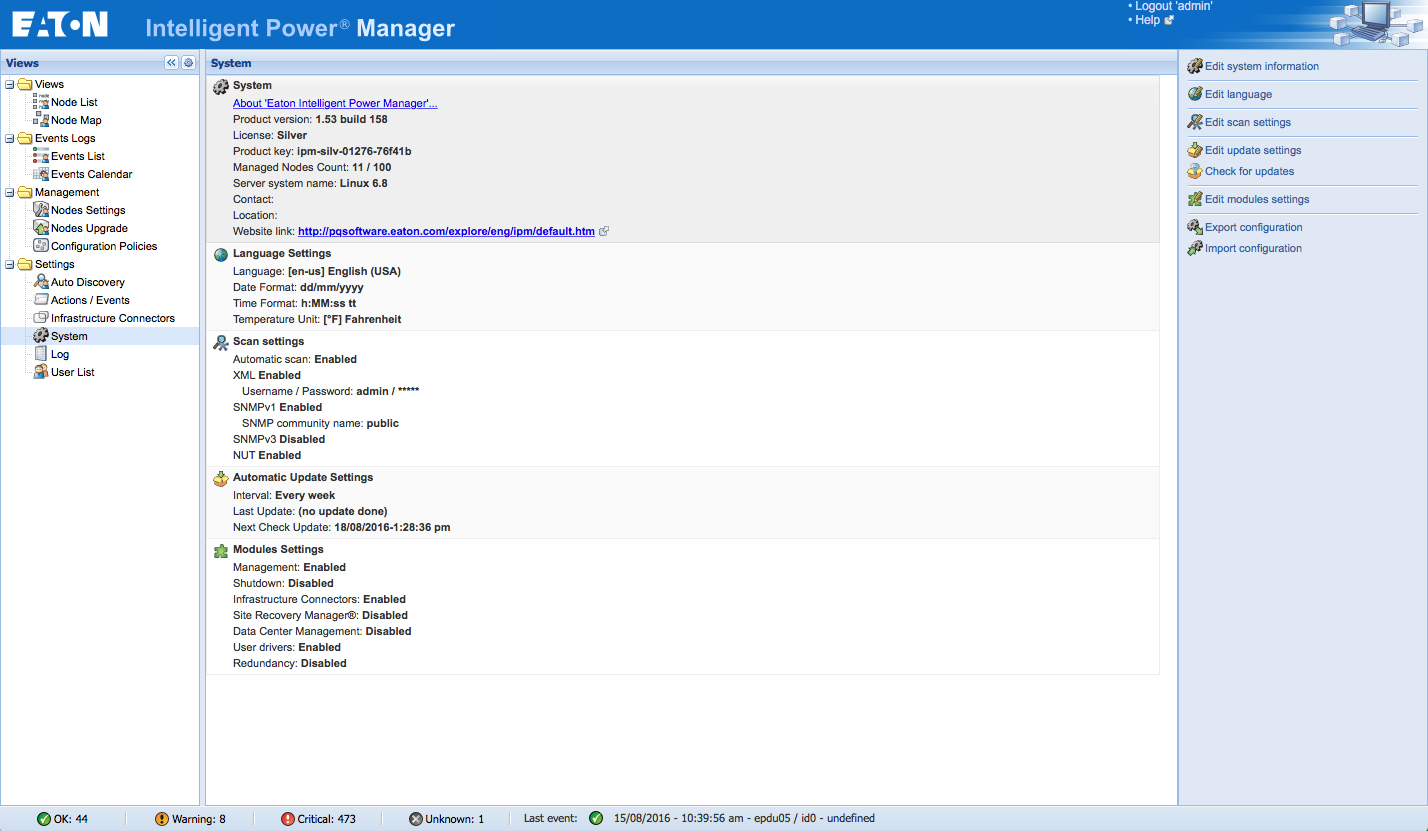Click the Edit update settings icon
This screenshot has width=1428, height=831.
coord(1194,150)
